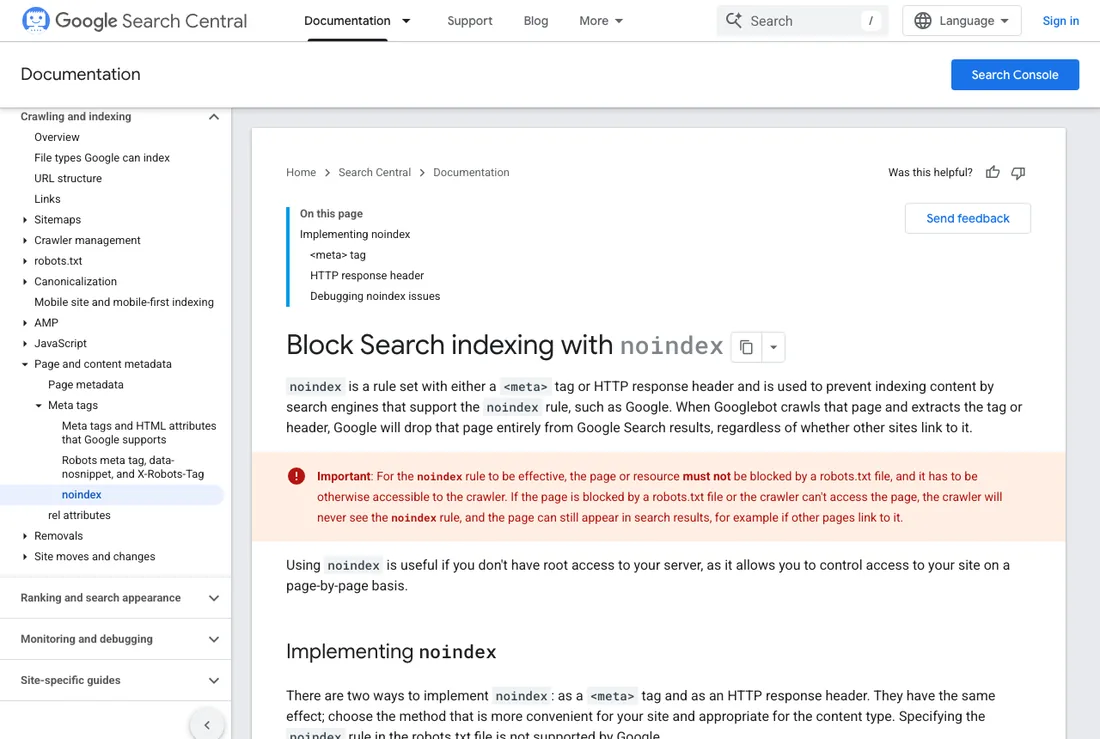Expand the robots.txt sidebar item

pyautogui.click(x=25, y=261)
